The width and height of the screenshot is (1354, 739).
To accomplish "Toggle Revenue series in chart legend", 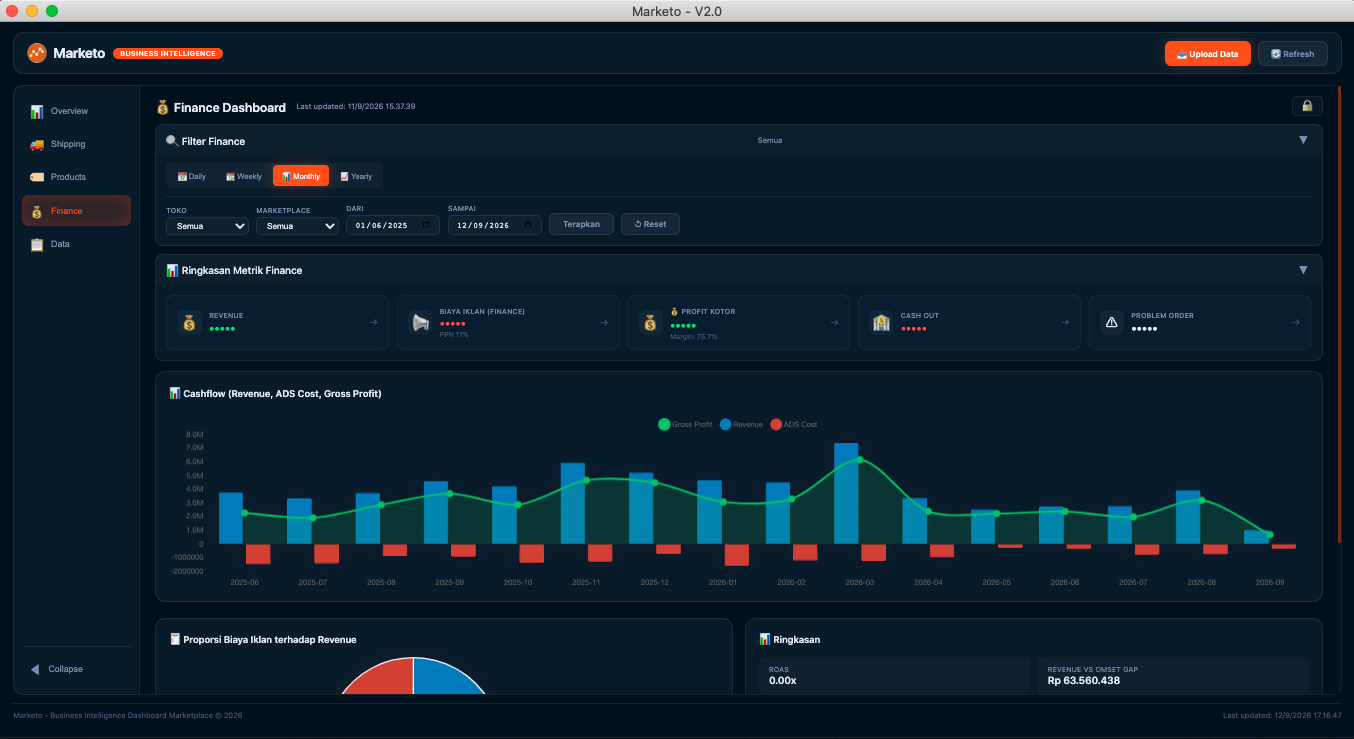I will point(741,424).
